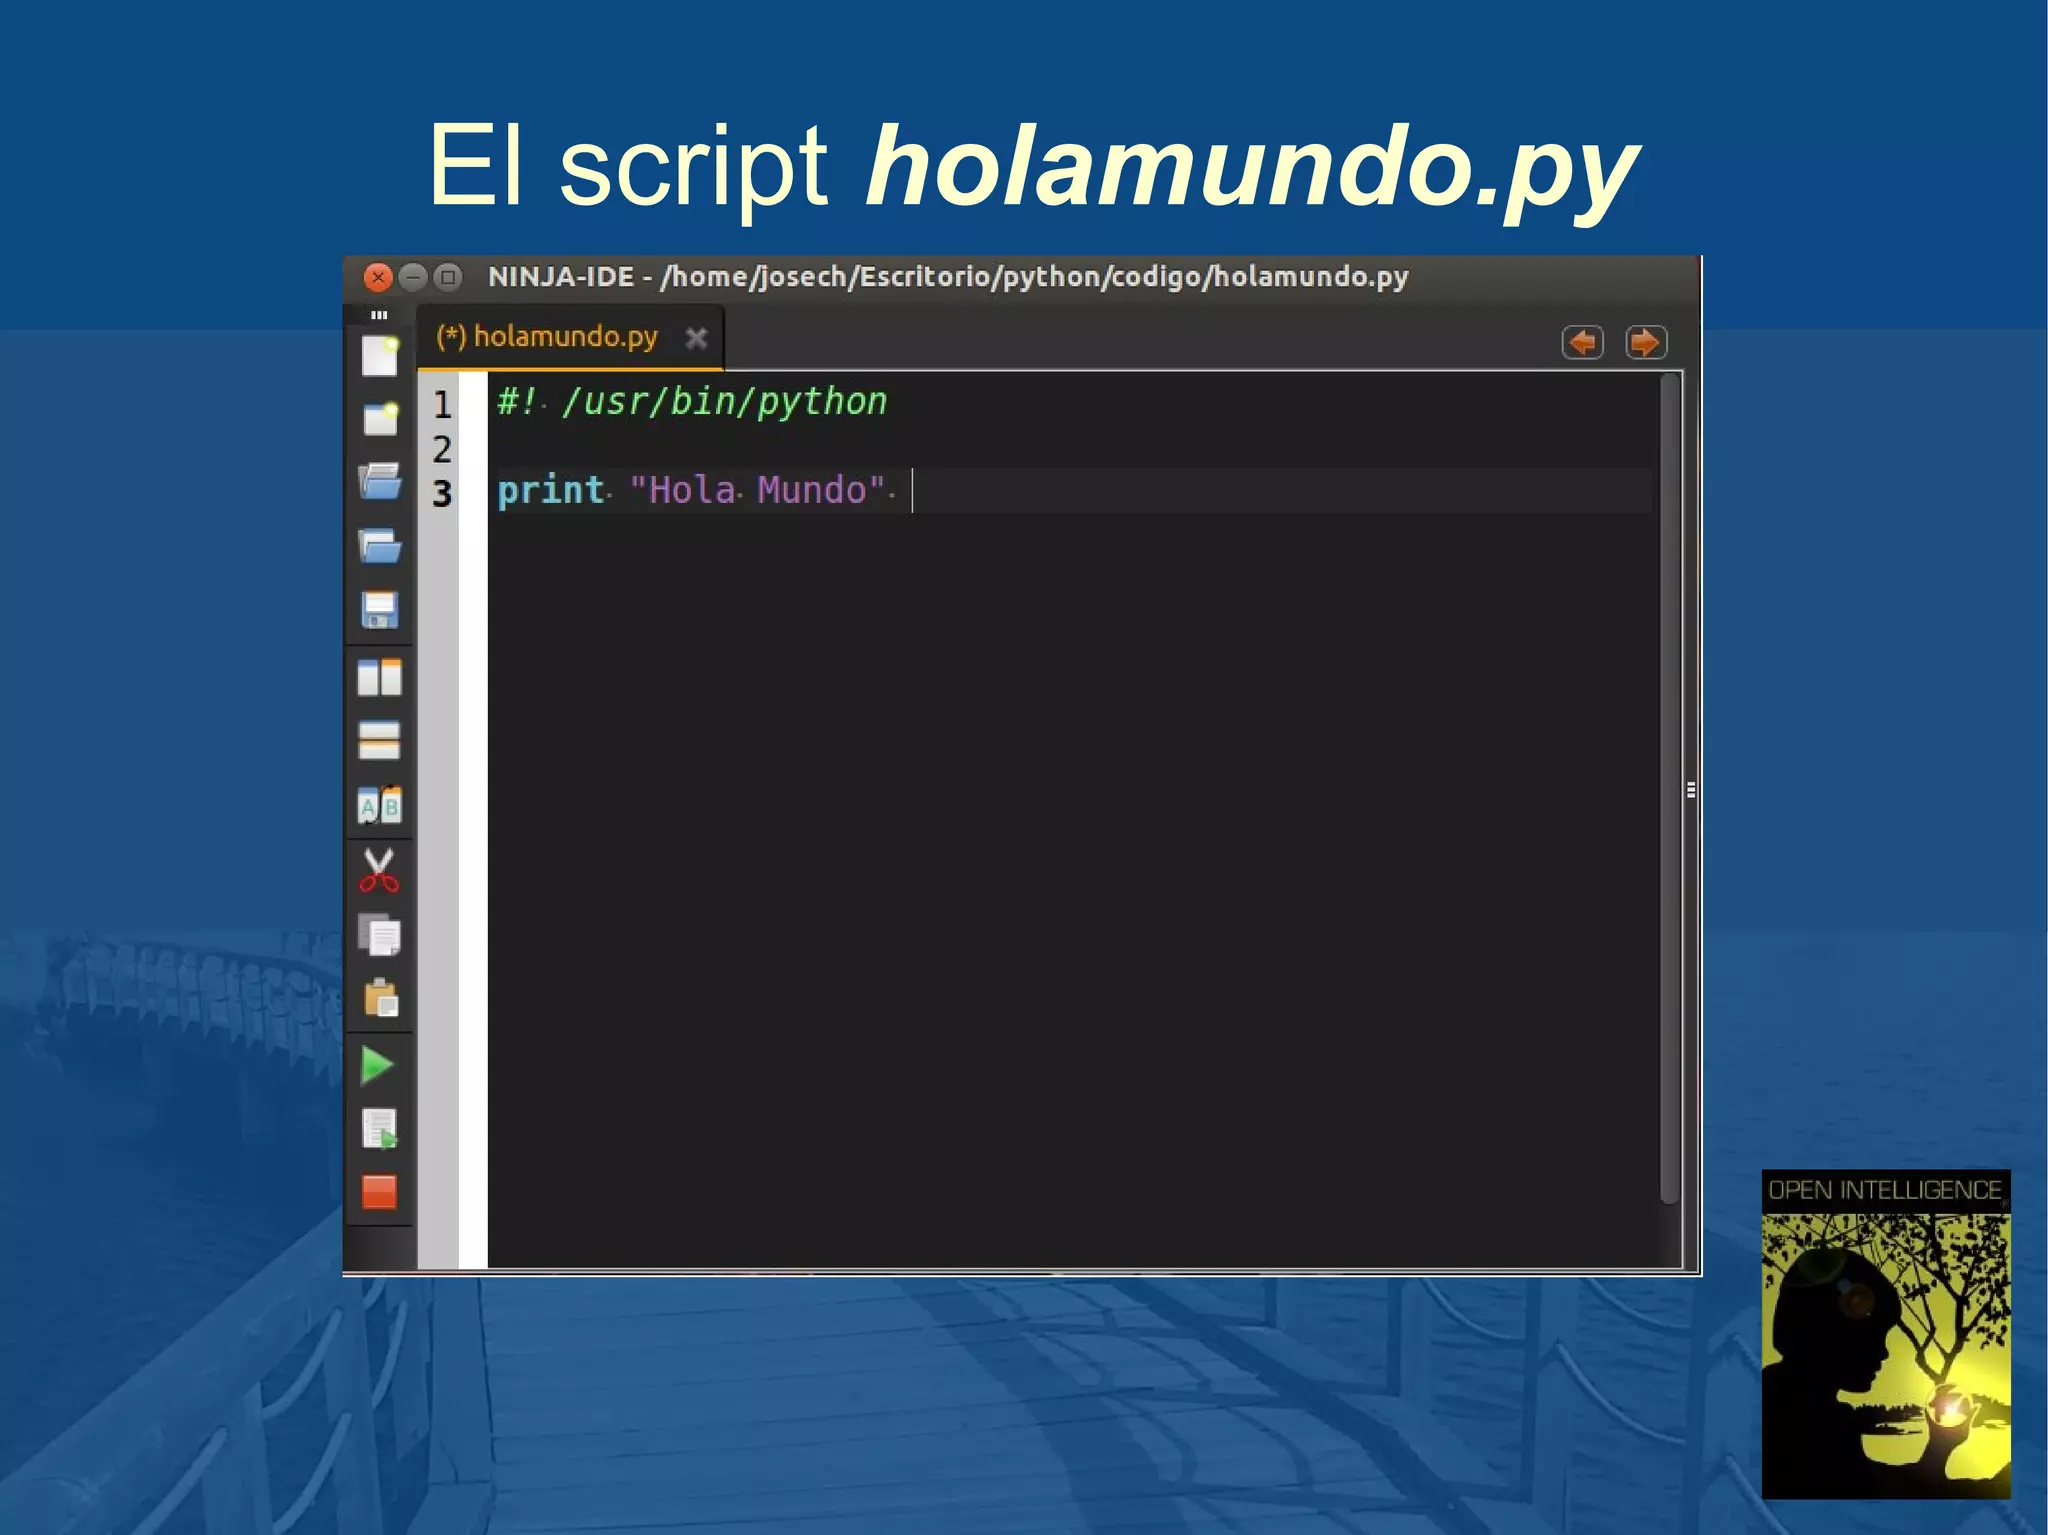Minimize the NINJA-IDE window
The image size is (2048, 1535).
(x=413, y=277)
